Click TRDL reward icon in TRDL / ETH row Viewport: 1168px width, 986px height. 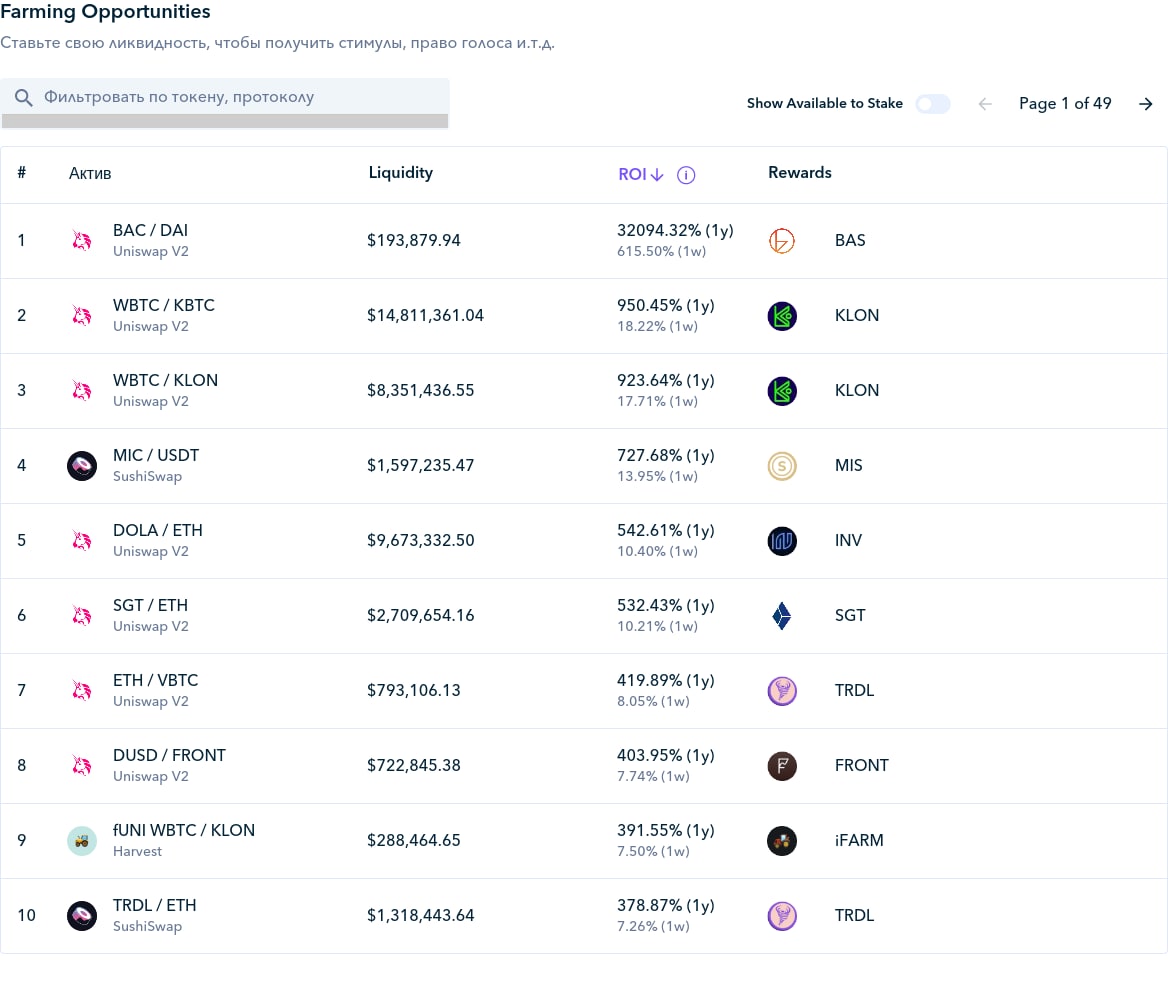click(782, 916)
